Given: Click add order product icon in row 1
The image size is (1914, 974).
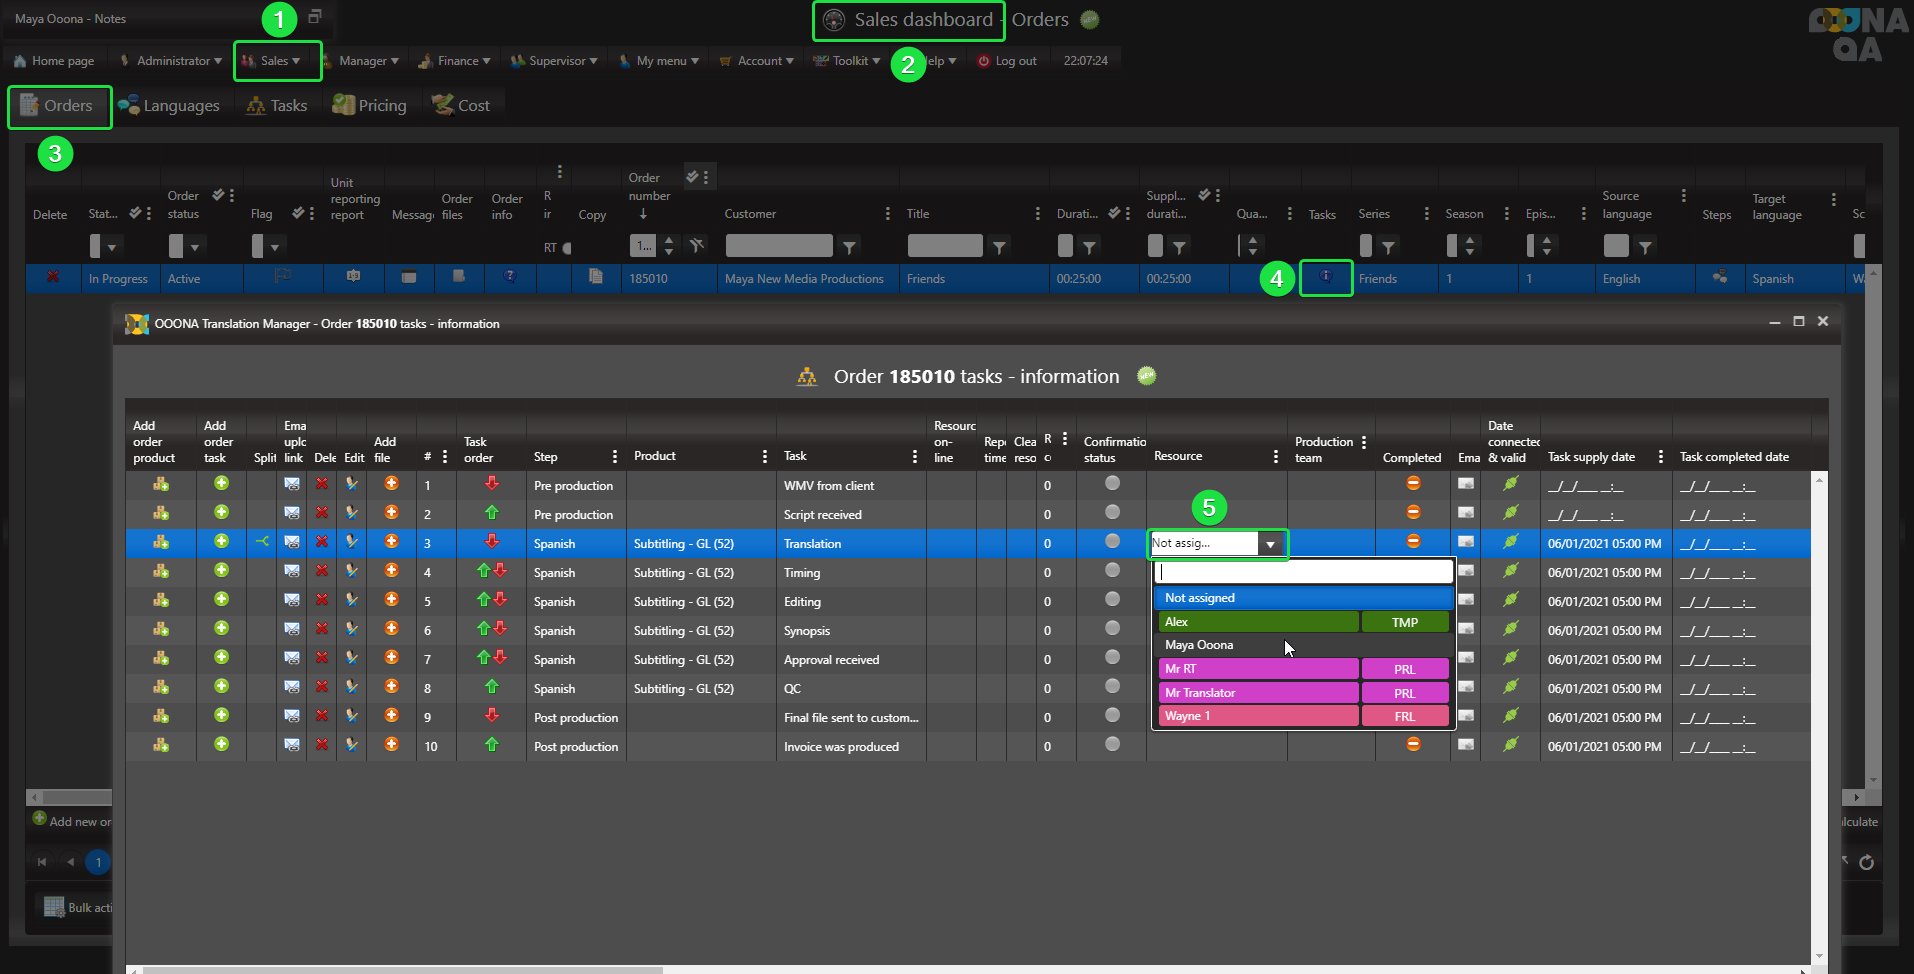Looking at the screenshot, I should click(x=160, y=484).
